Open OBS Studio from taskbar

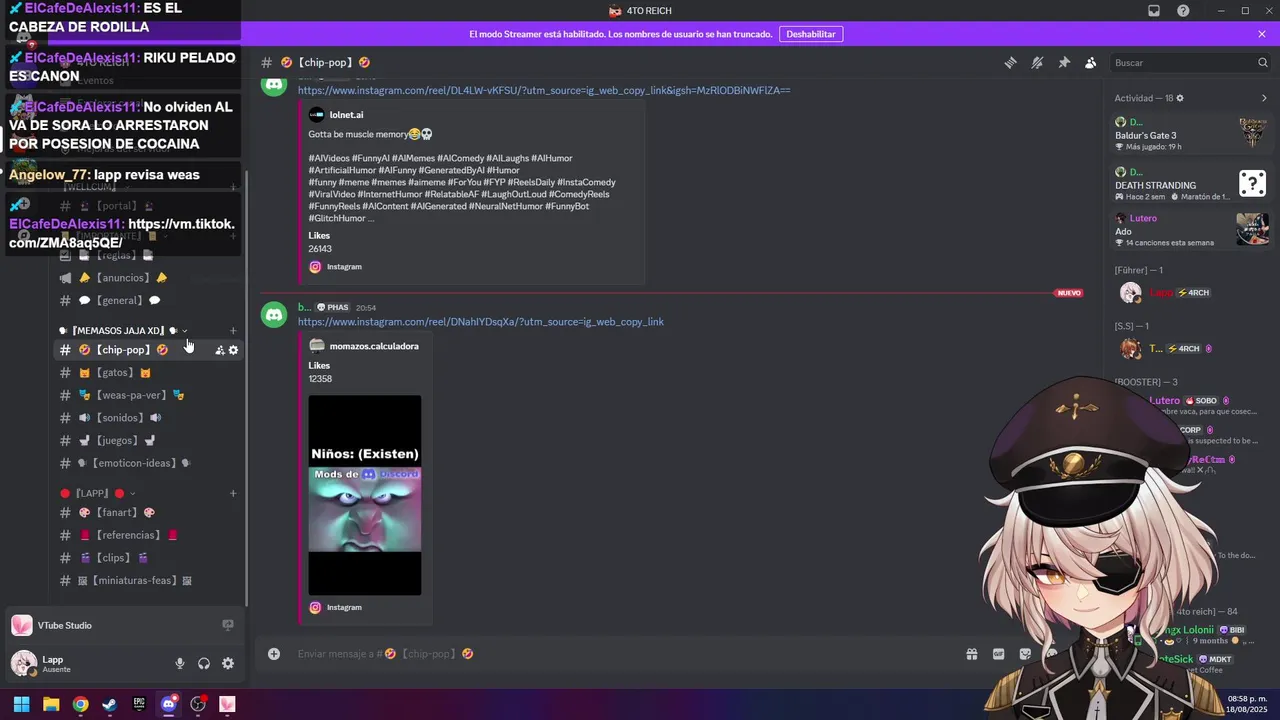(198, 704)
